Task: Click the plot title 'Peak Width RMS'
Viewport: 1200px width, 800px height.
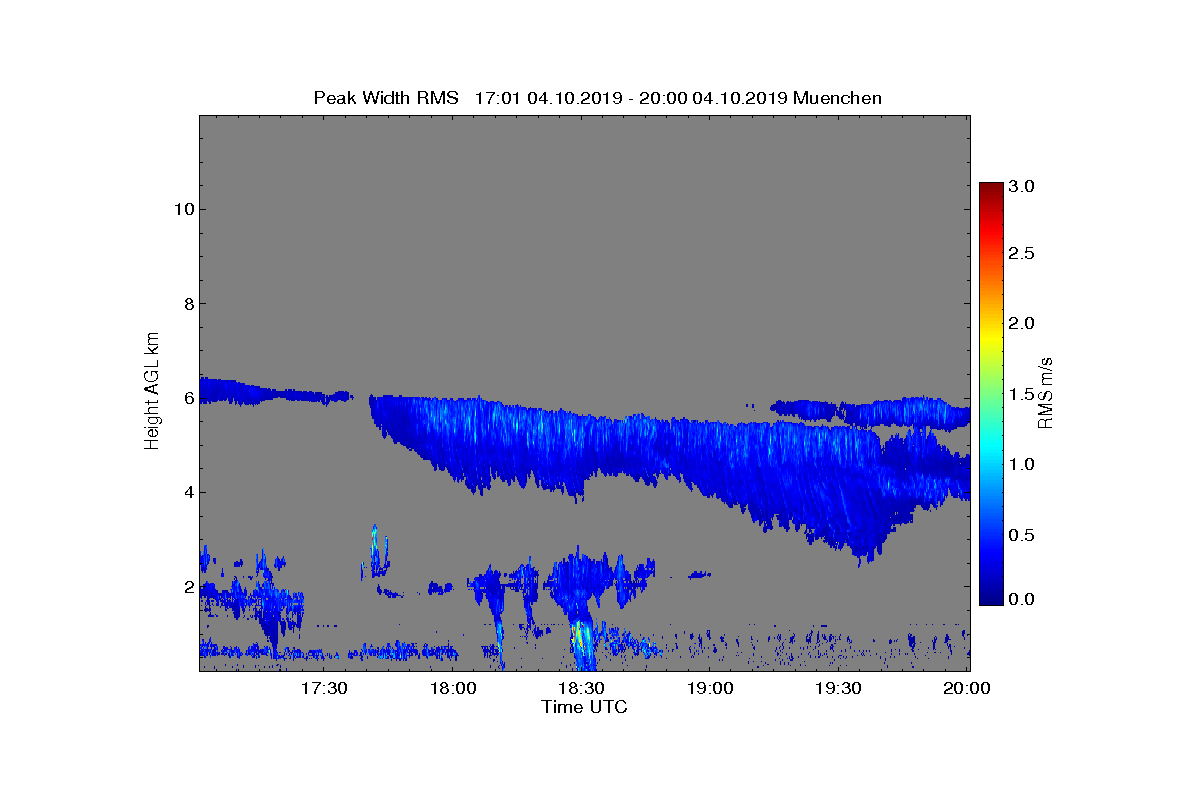Action: click(x=386, y=98)
